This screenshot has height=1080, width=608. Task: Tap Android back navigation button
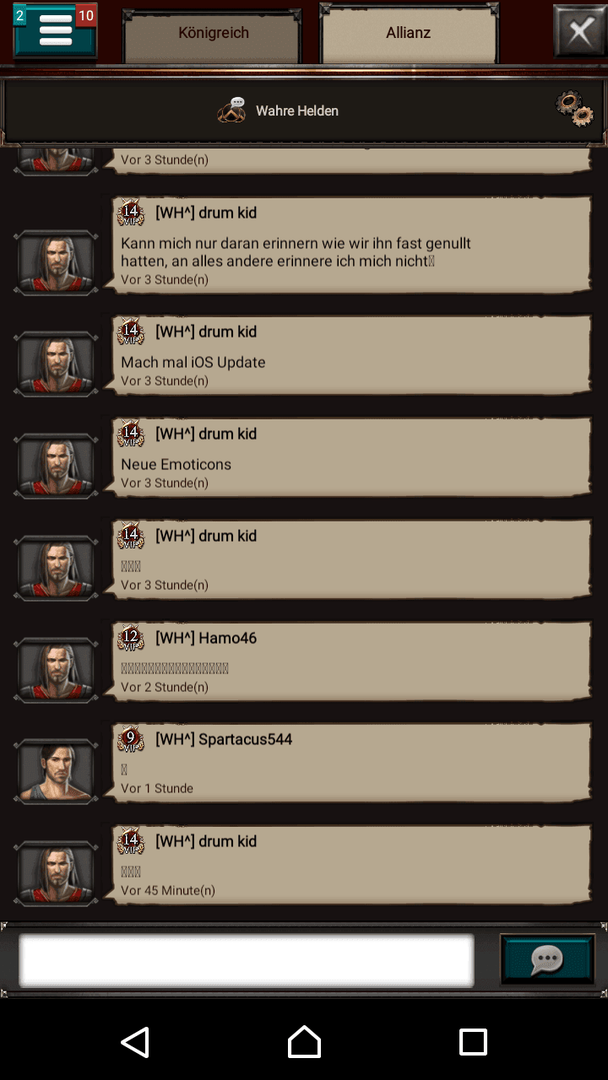(x=136, y=1042)
